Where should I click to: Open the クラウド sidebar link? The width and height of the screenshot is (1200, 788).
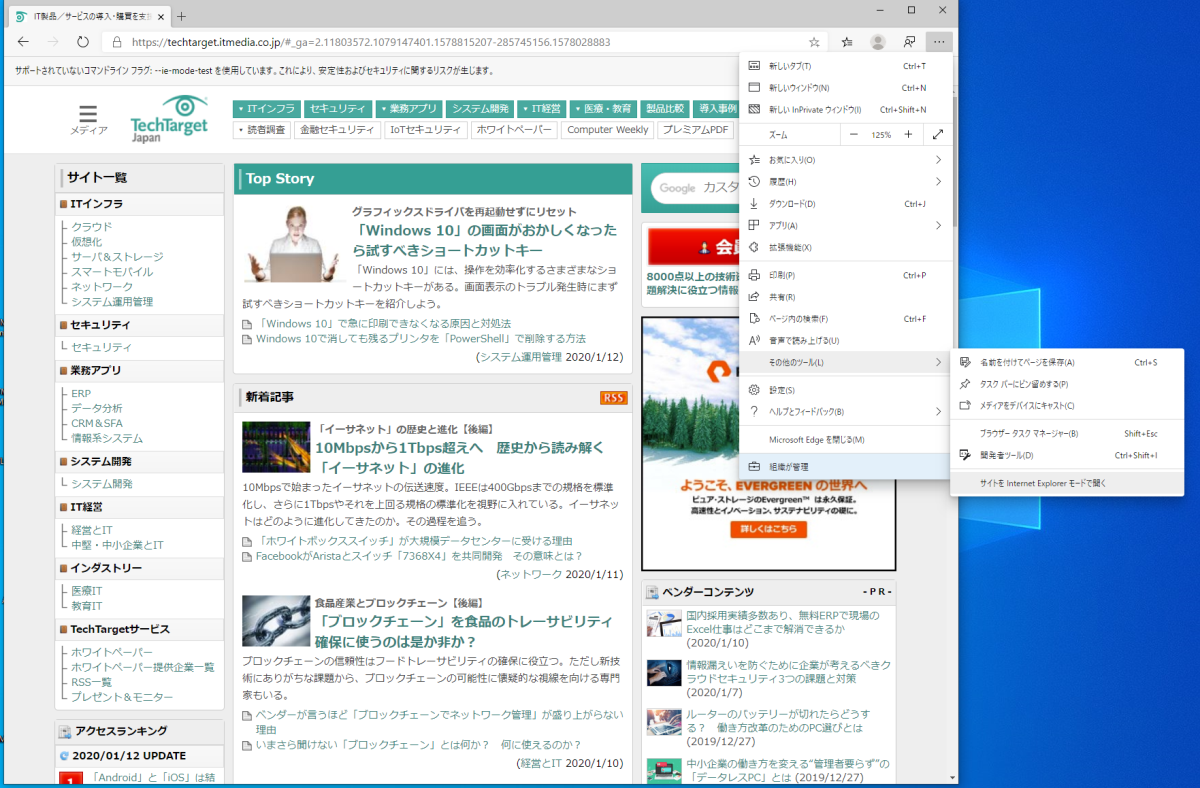(x=91, y=226)
